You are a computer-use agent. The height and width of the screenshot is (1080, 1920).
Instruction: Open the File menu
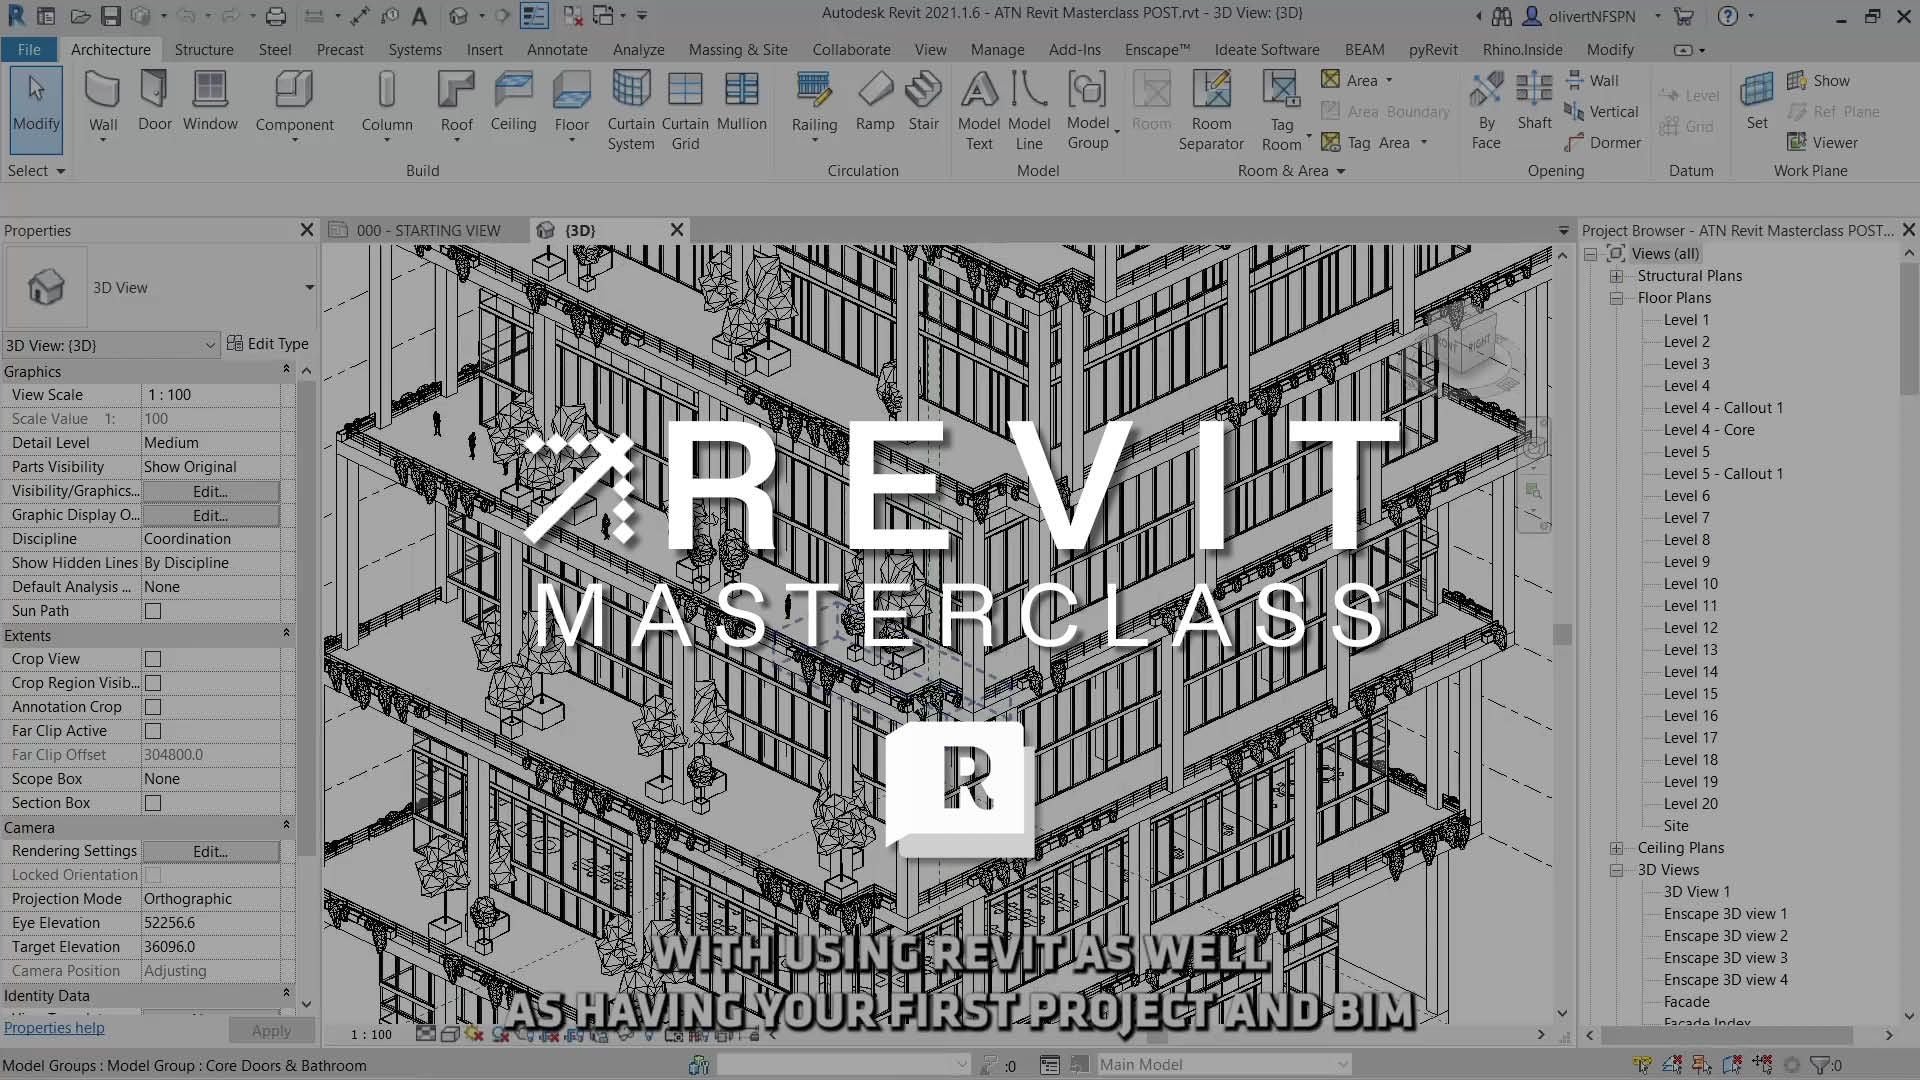point(29,49)
